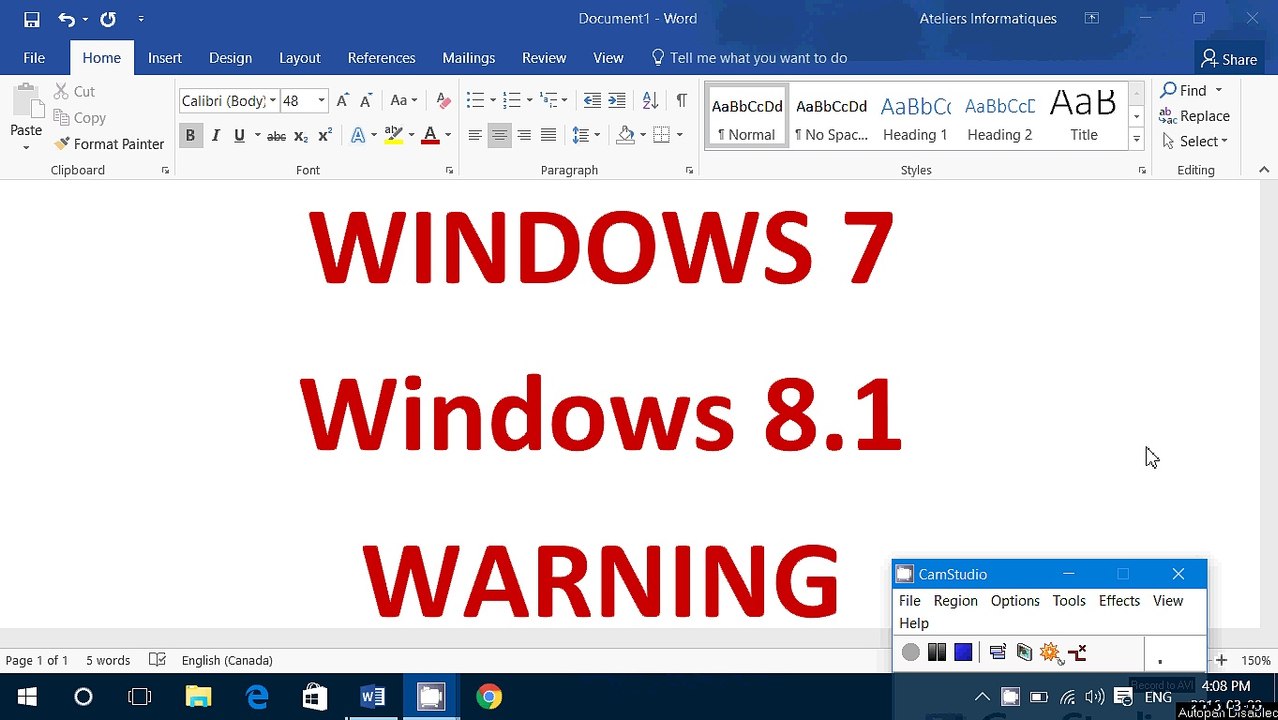The height and width of the screenshot is (720, 1278).
Task: Open the font name combo box
Action: coord(228,101)
